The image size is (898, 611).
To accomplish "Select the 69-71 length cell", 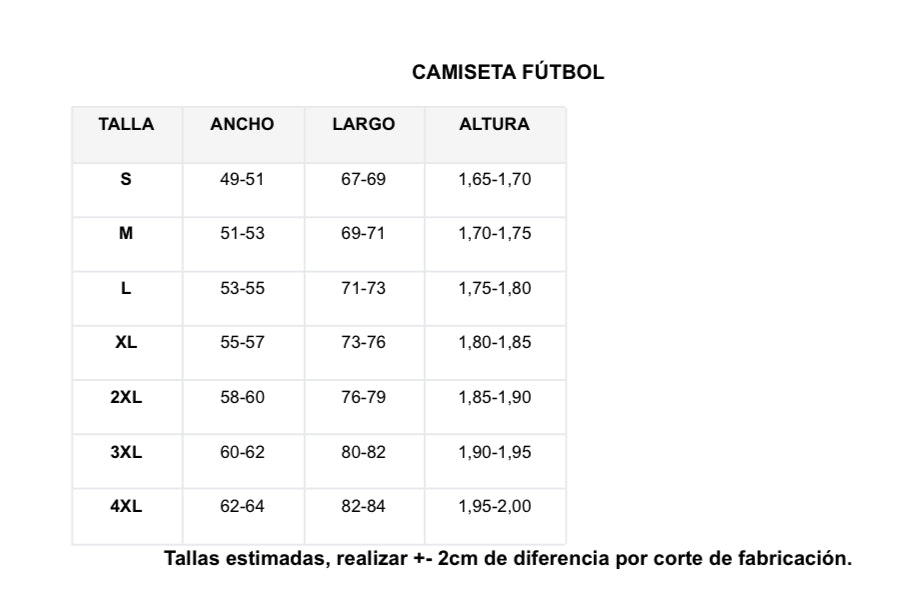I will [x=363, y=234].
